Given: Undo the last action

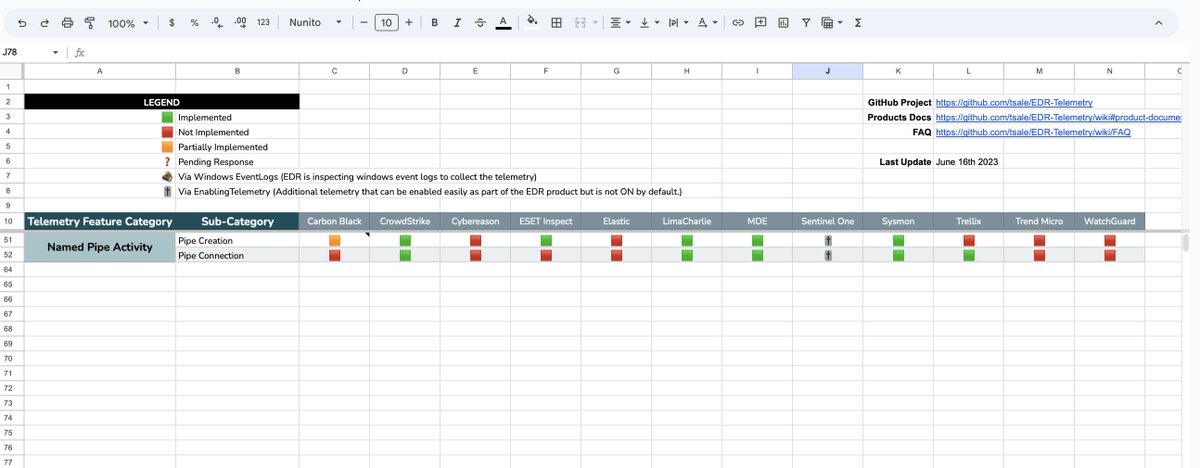Looking at the screenshot, I should (21, 22).
